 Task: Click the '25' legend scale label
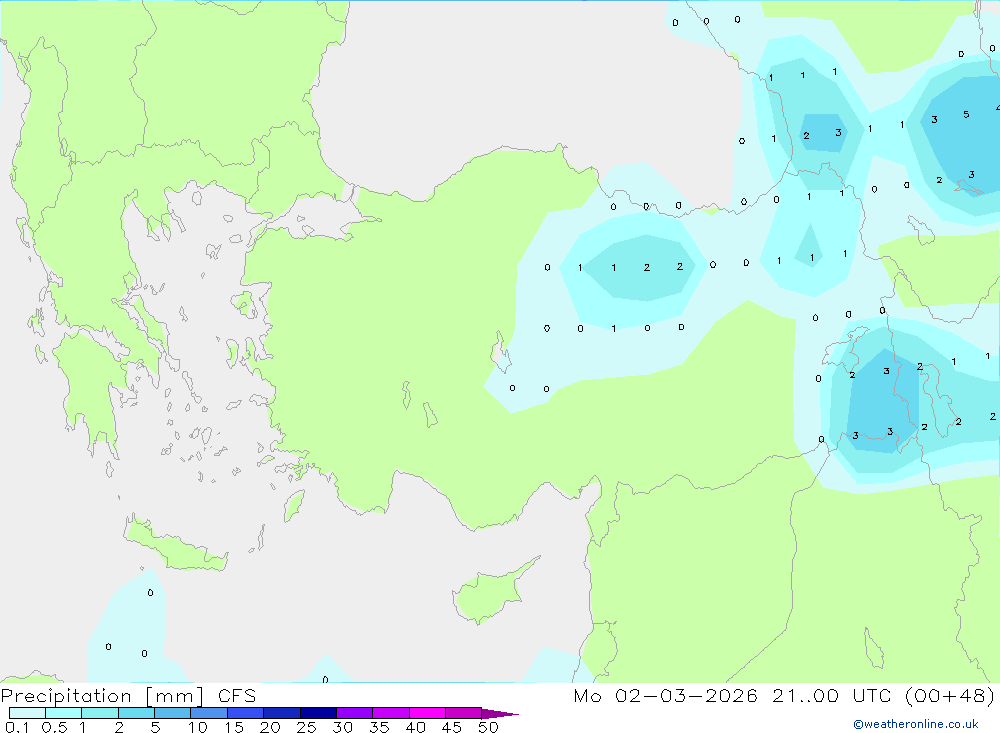coord(306,727)
